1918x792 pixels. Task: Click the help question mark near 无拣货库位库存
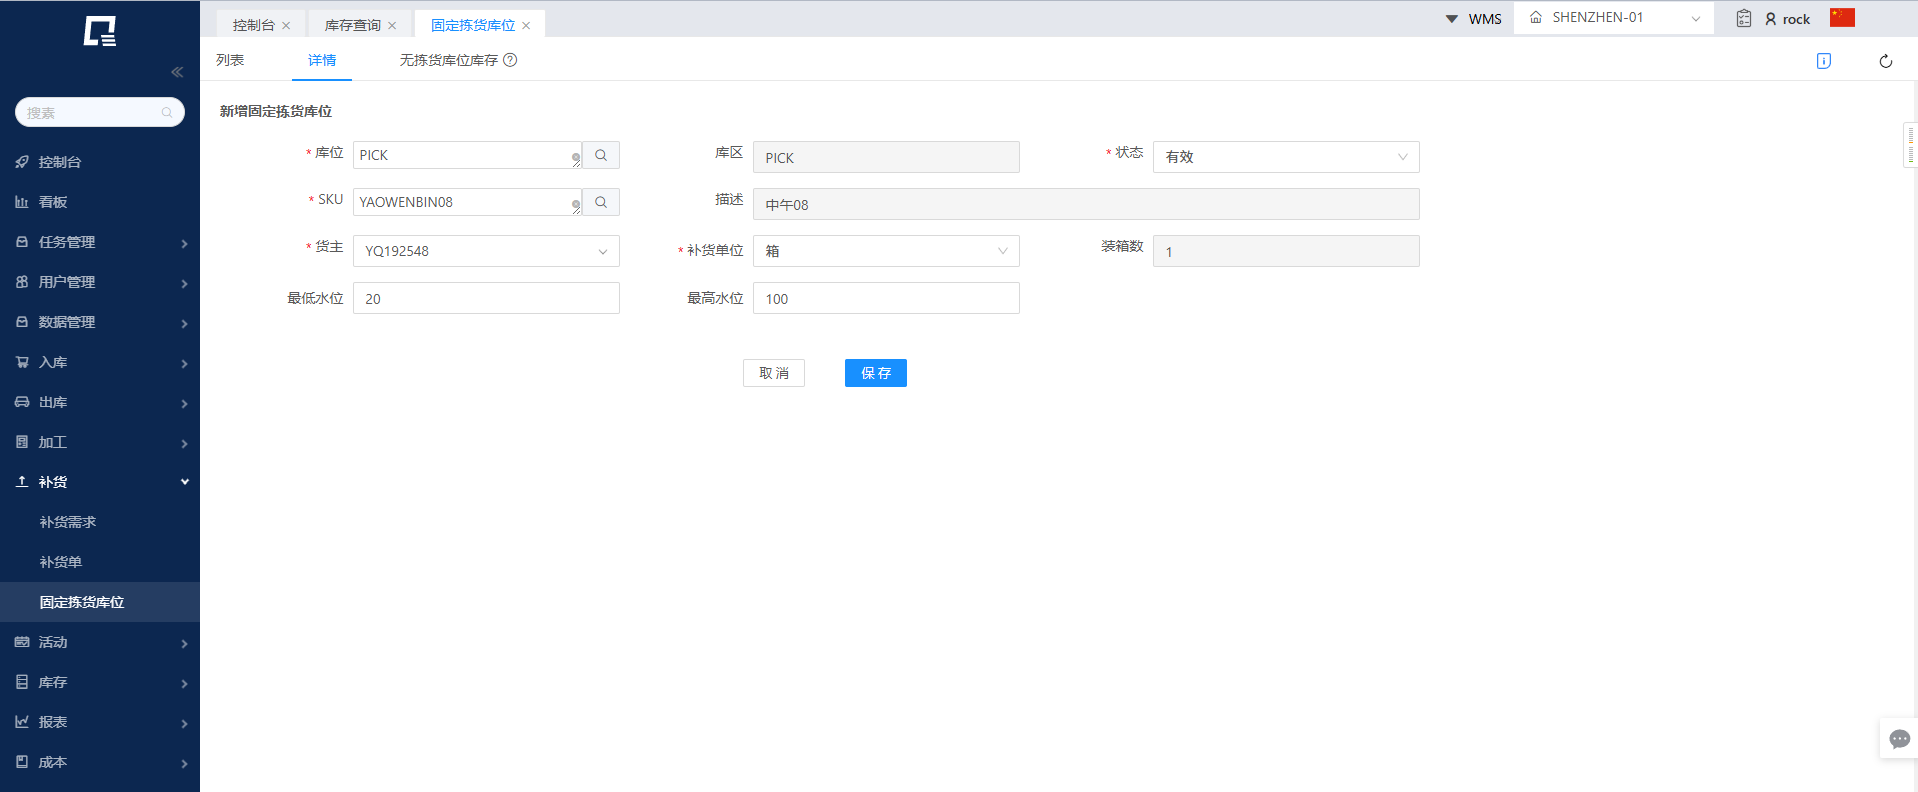coord(510,60)
